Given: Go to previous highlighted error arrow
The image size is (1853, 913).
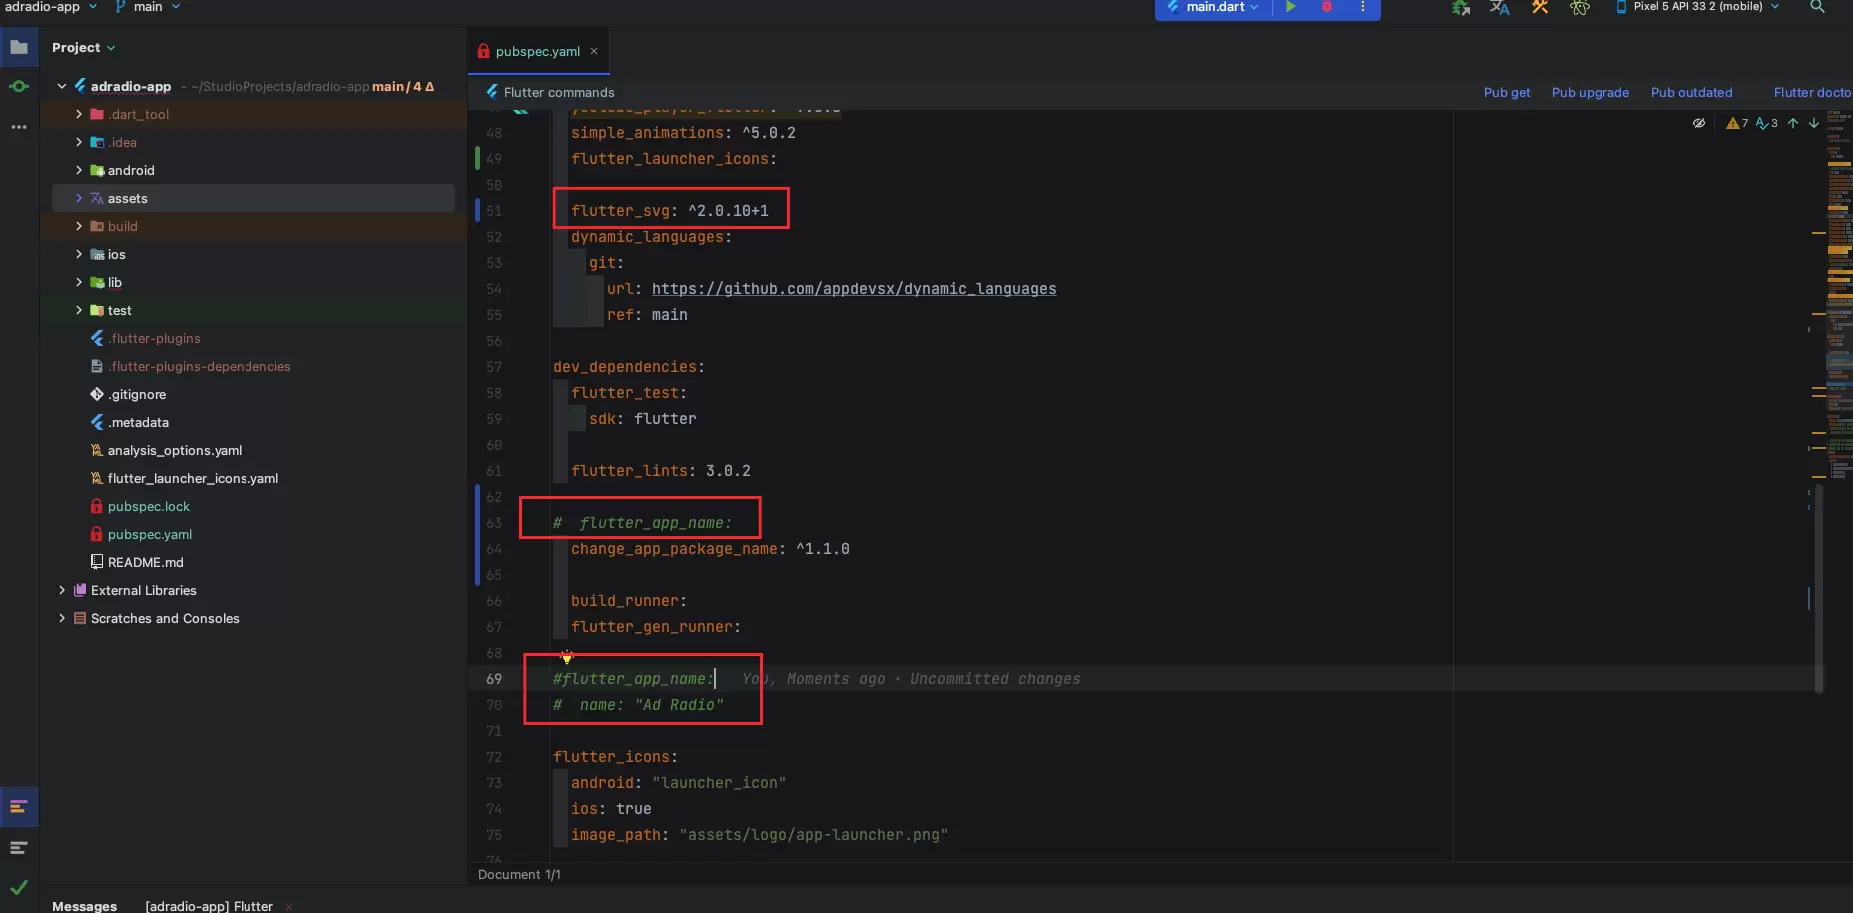Looking at the screenshot, I should 1793,123.
